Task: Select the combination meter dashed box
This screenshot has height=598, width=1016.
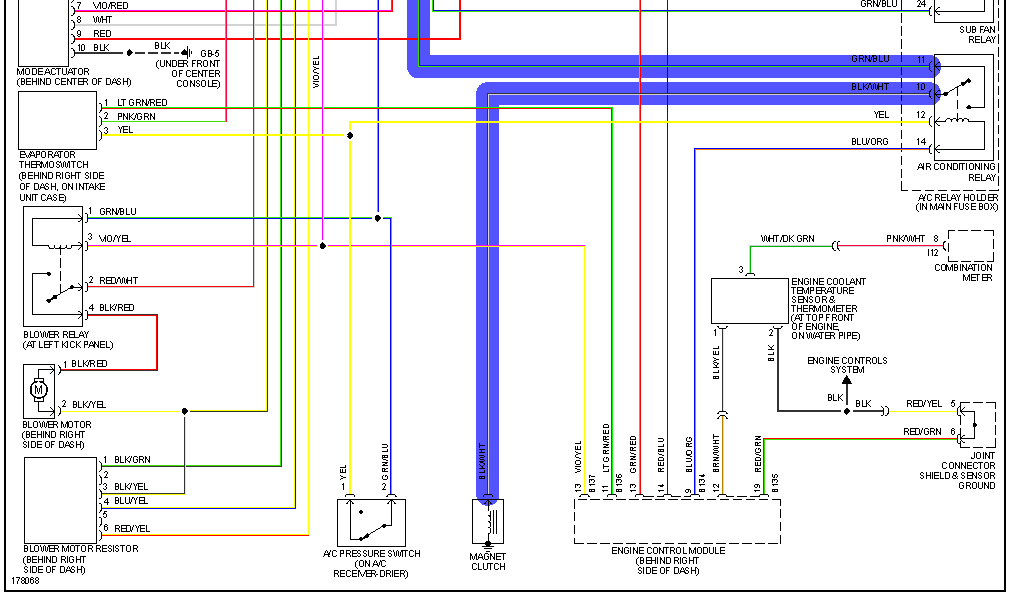Action: (970, 246)
